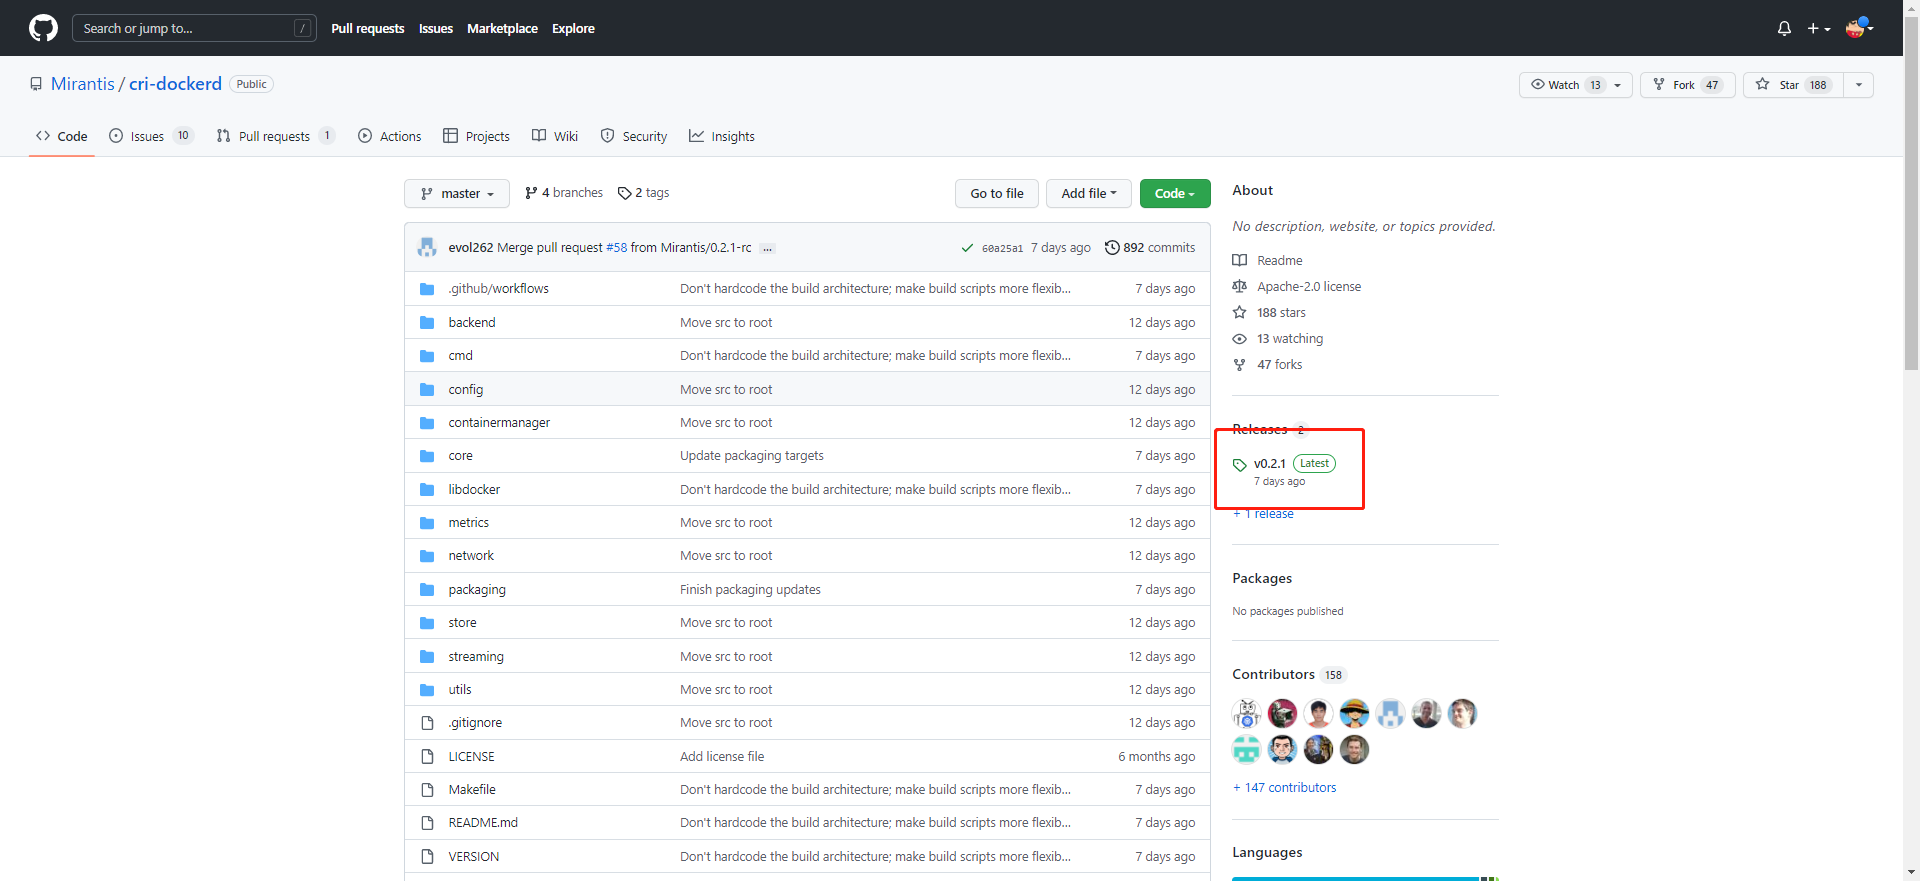Open the + 147 contributors link
The width and height of the screenshot is (1920, 881).
(x=1285, y=788)
